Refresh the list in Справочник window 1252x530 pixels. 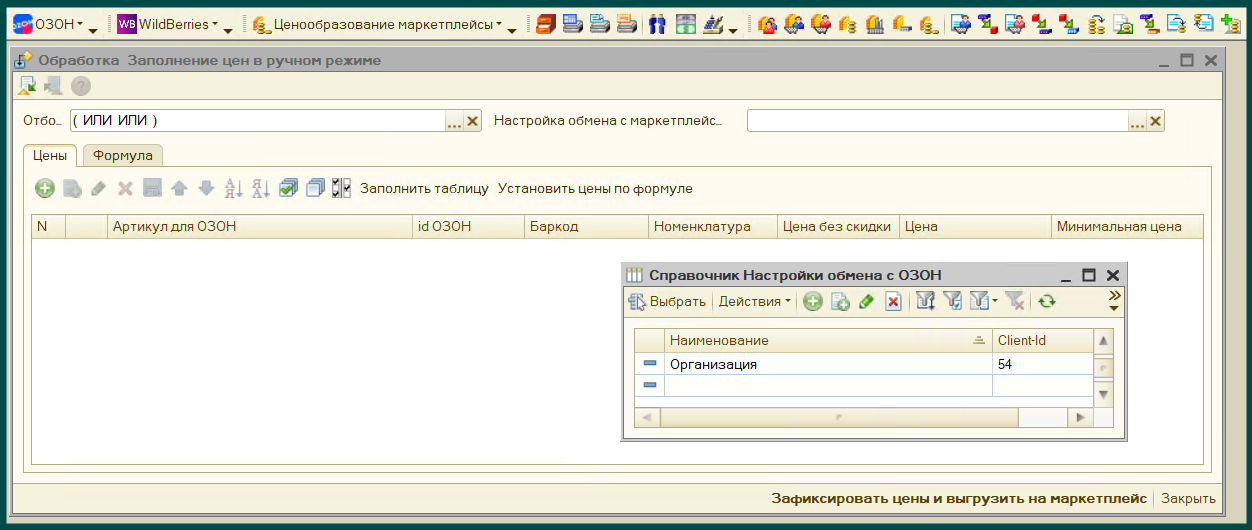[1047, 301]
